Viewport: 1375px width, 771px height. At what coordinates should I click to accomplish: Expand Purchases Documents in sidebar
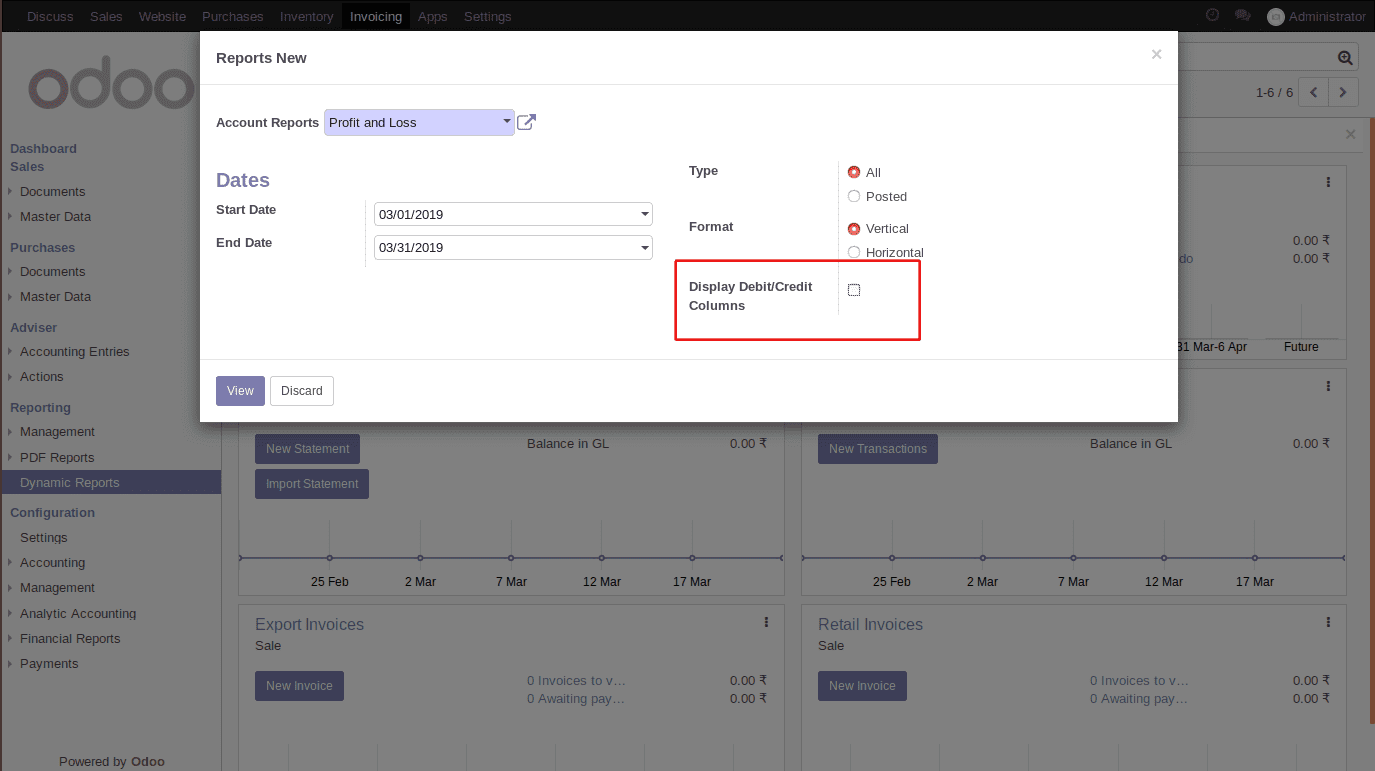(x=52, y=271)
